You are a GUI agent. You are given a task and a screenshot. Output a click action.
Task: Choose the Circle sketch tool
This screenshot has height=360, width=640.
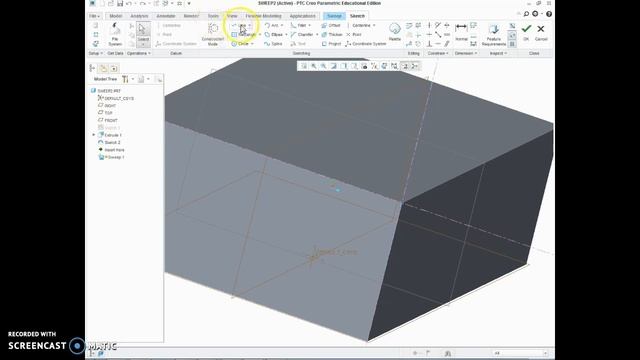[x=241, y=44]
